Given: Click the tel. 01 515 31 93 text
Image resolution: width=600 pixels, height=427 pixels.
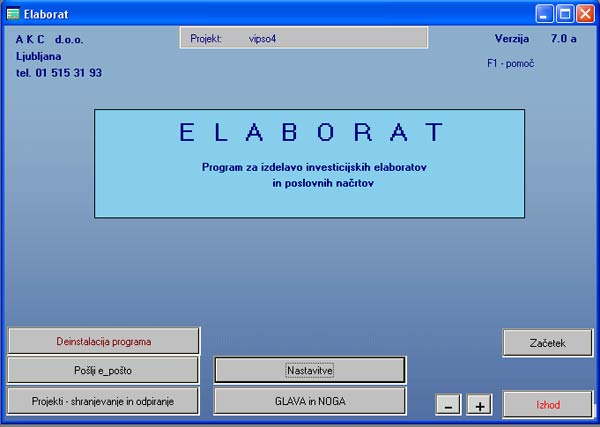Looking at the screenshot, I should [59, 73].
